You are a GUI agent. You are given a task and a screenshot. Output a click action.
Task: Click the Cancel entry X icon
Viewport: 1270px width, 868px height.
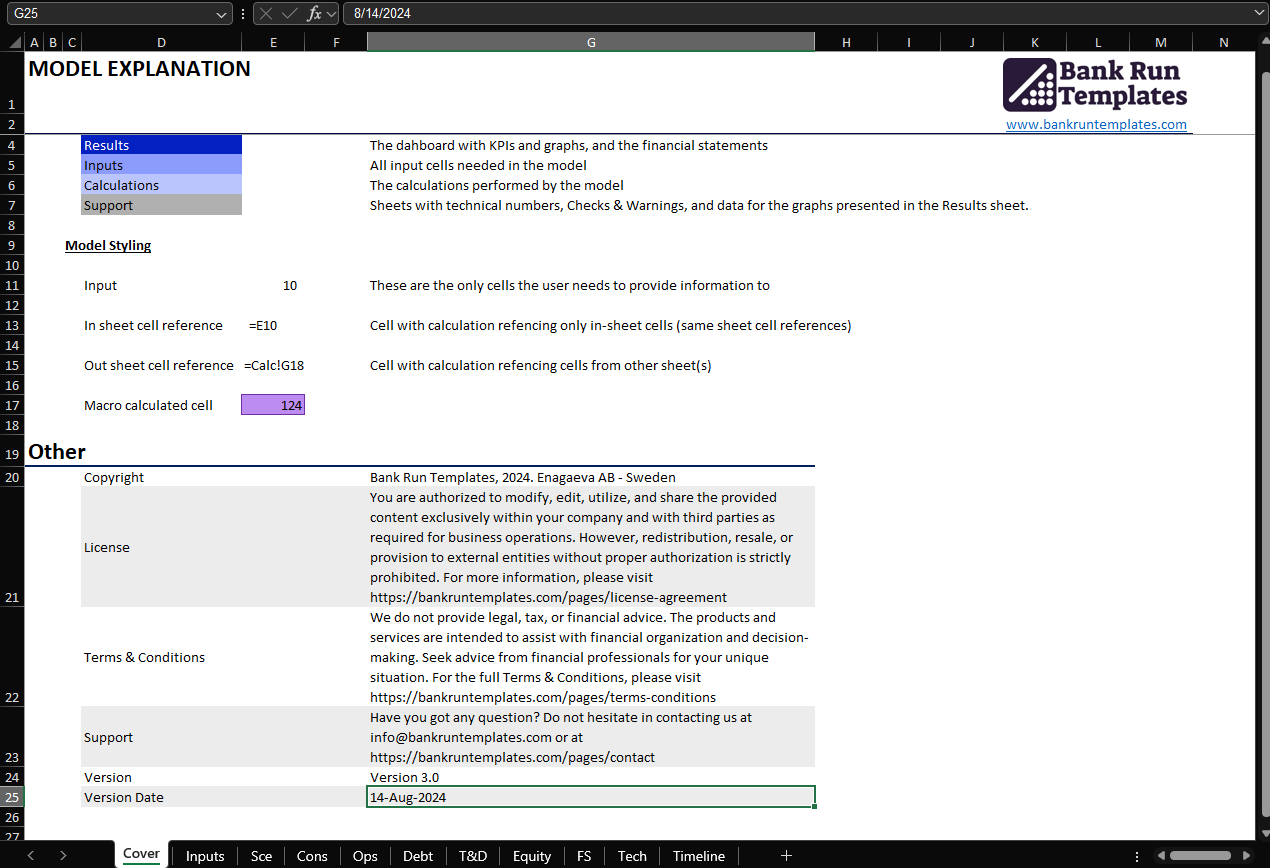tap(266, 13)
